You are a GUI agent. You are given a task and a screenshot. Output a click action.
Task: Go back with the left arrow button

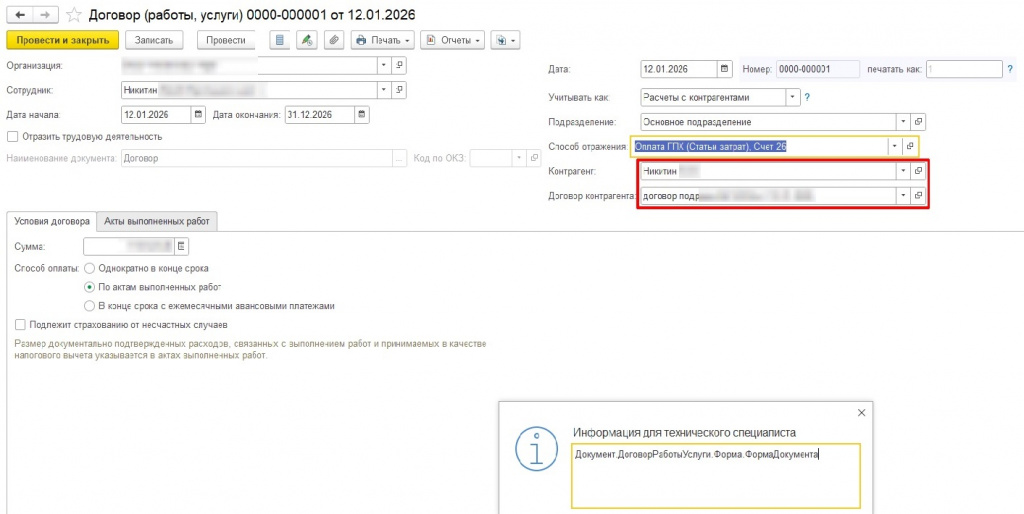pyautogui.click(x=19, y=14)
